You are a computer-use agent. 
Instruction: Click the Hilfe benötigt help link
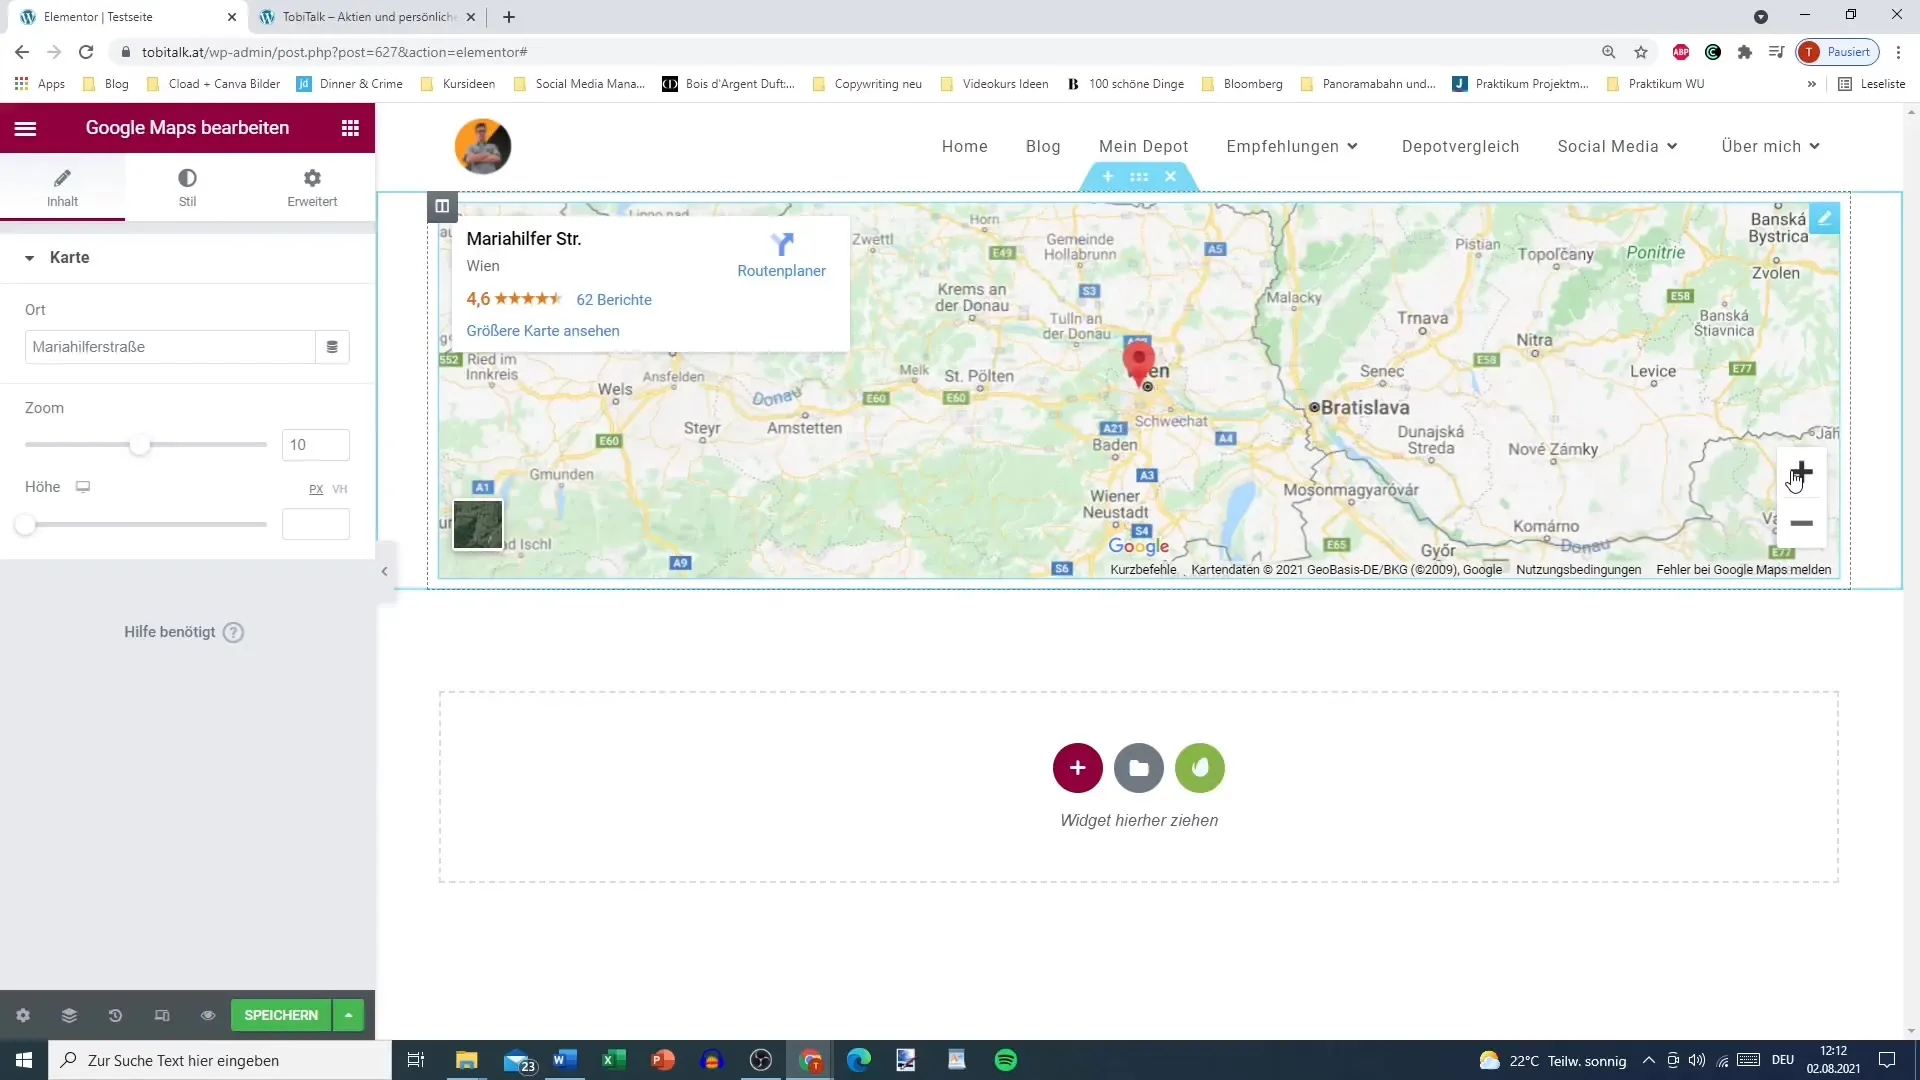tap(184, 632)
